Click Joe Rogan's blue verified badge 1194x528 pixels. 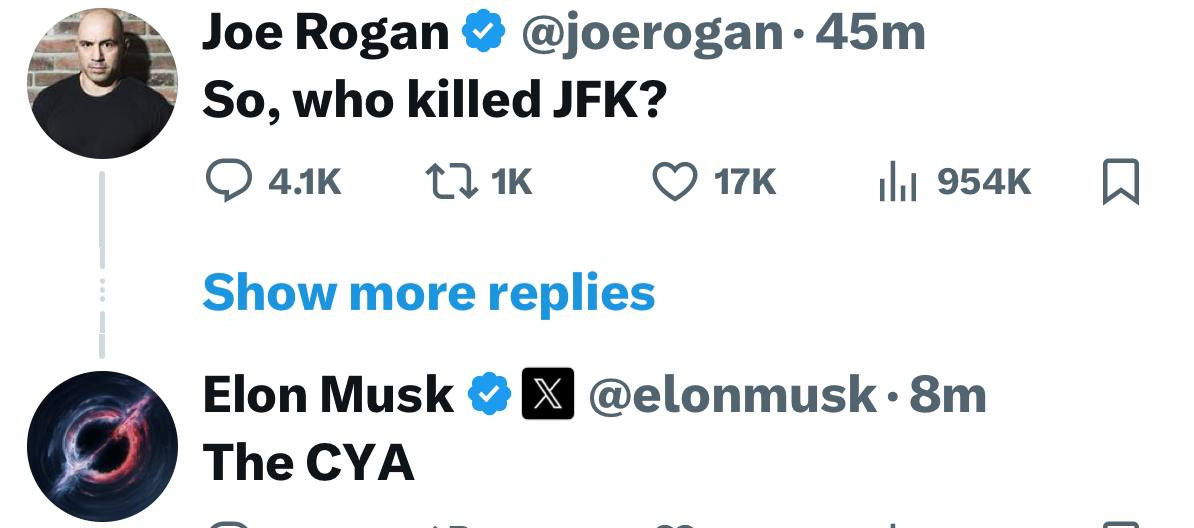(x=482, y=35)
